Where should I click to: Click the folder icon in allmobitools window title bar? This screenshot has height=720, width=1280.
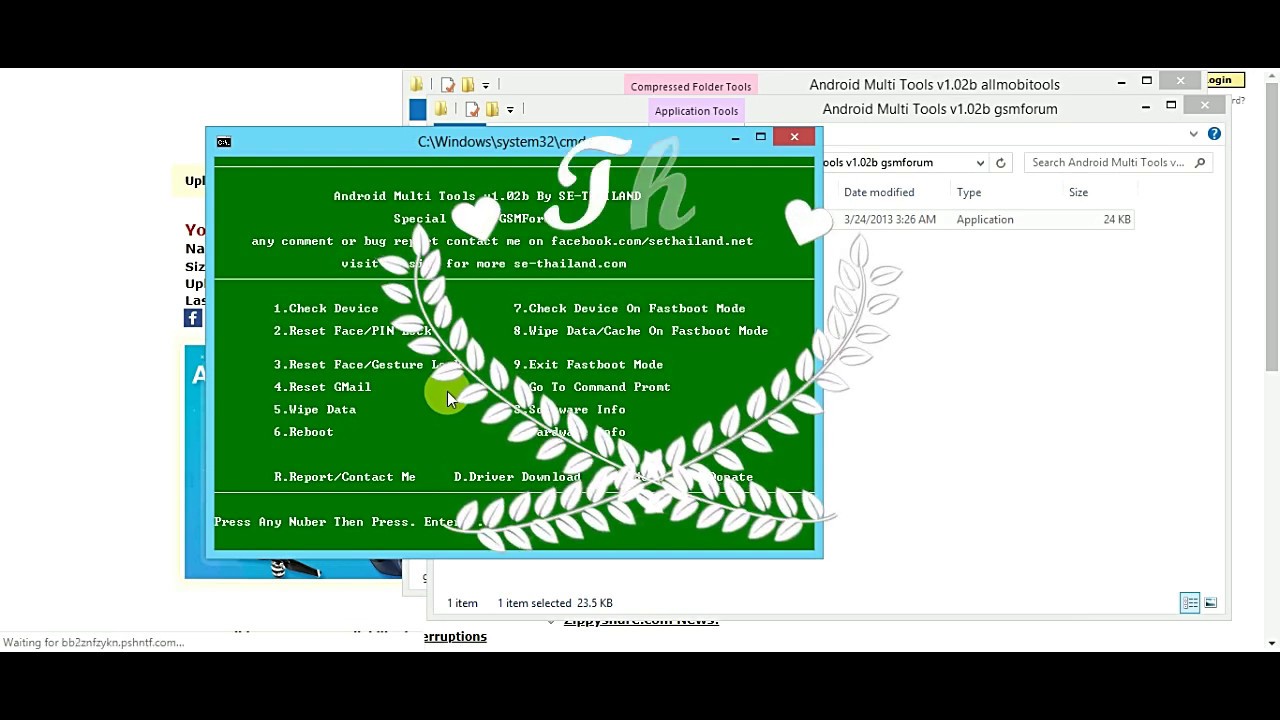417,85
